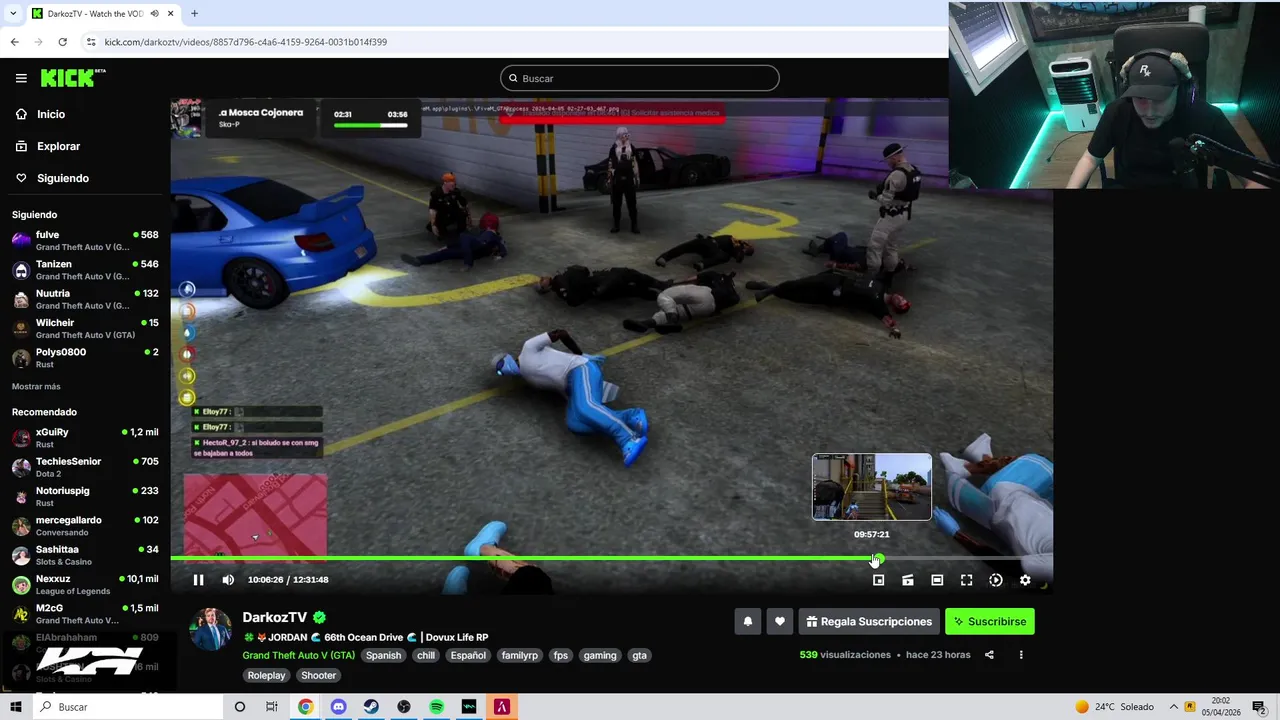
Task: Open the hamburger menu beside Kick logo
Action: point(21,78)
